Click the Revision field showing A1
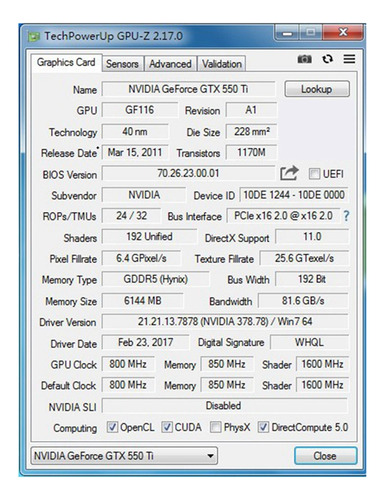This screenshot has height=500, width=384. click(251, 110)
